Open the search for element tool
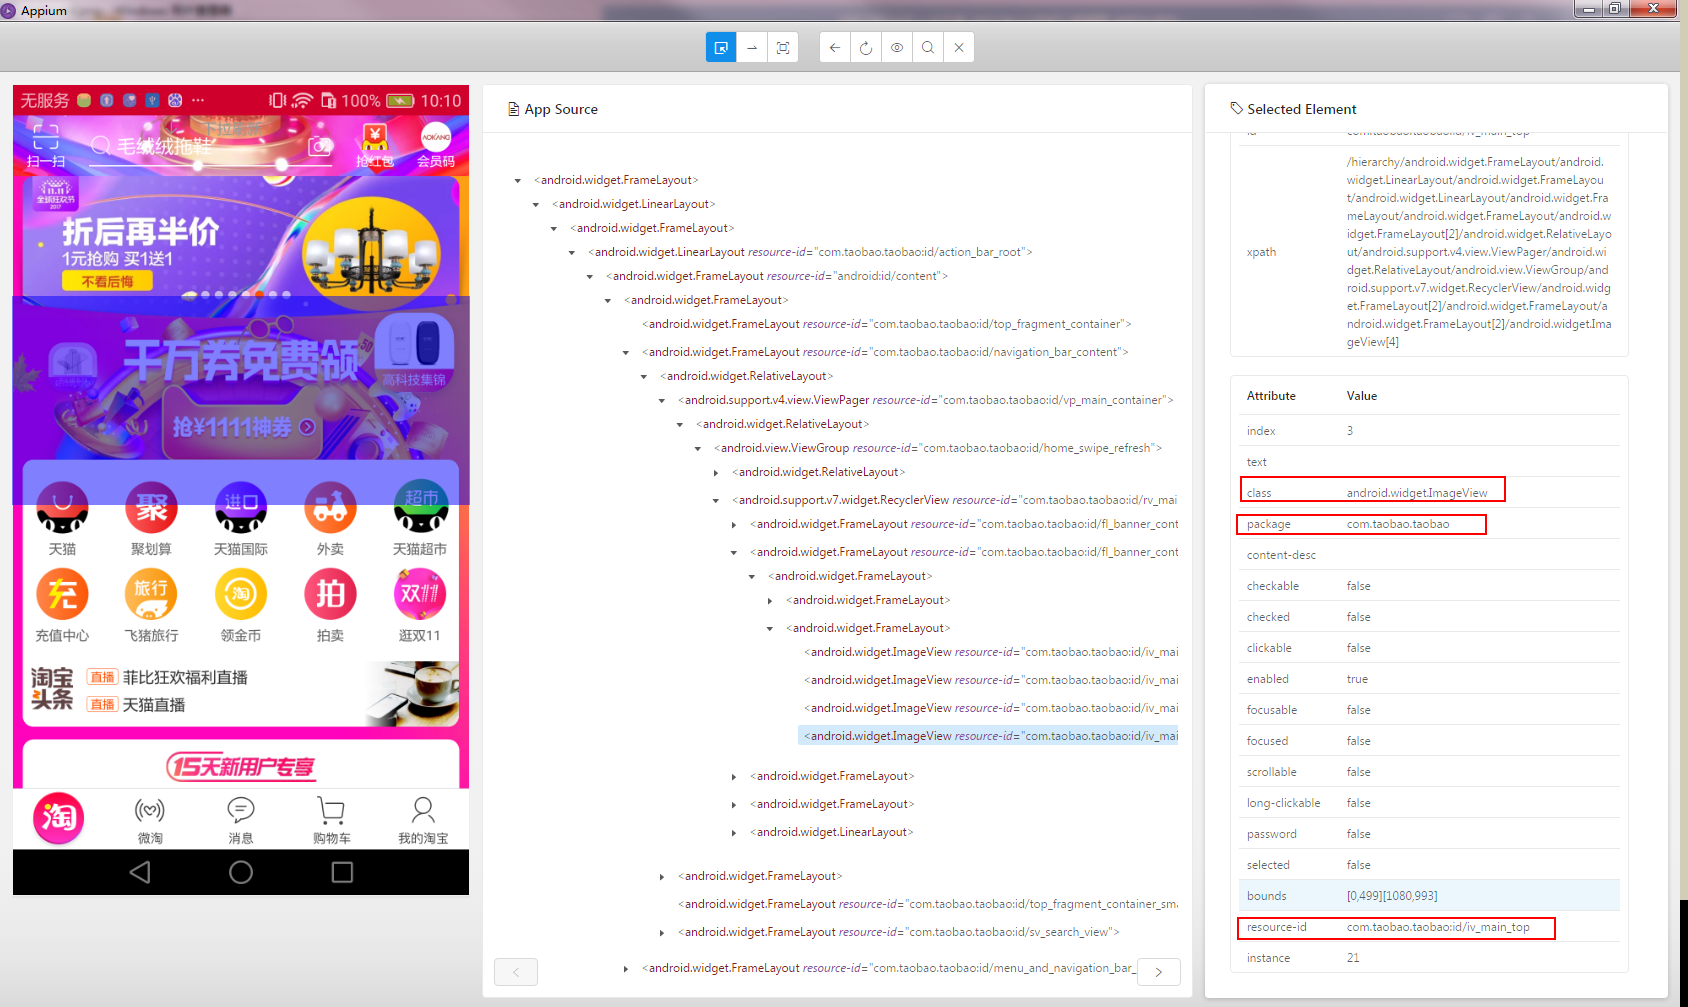Viewport: 1688px width, 1007px height. [928, 47]
